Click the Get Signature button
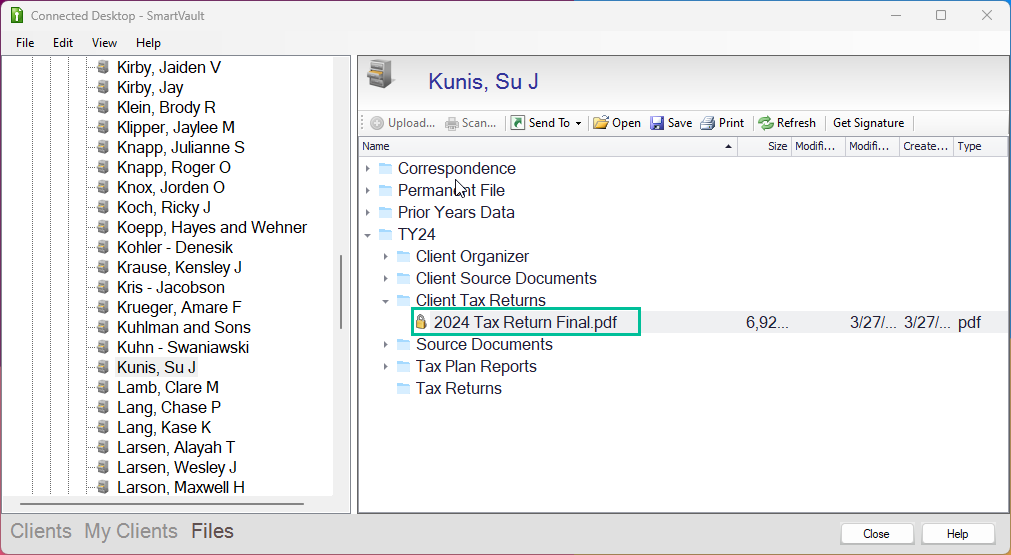This screenshot has height=555, width=1011. click(868, 123)
